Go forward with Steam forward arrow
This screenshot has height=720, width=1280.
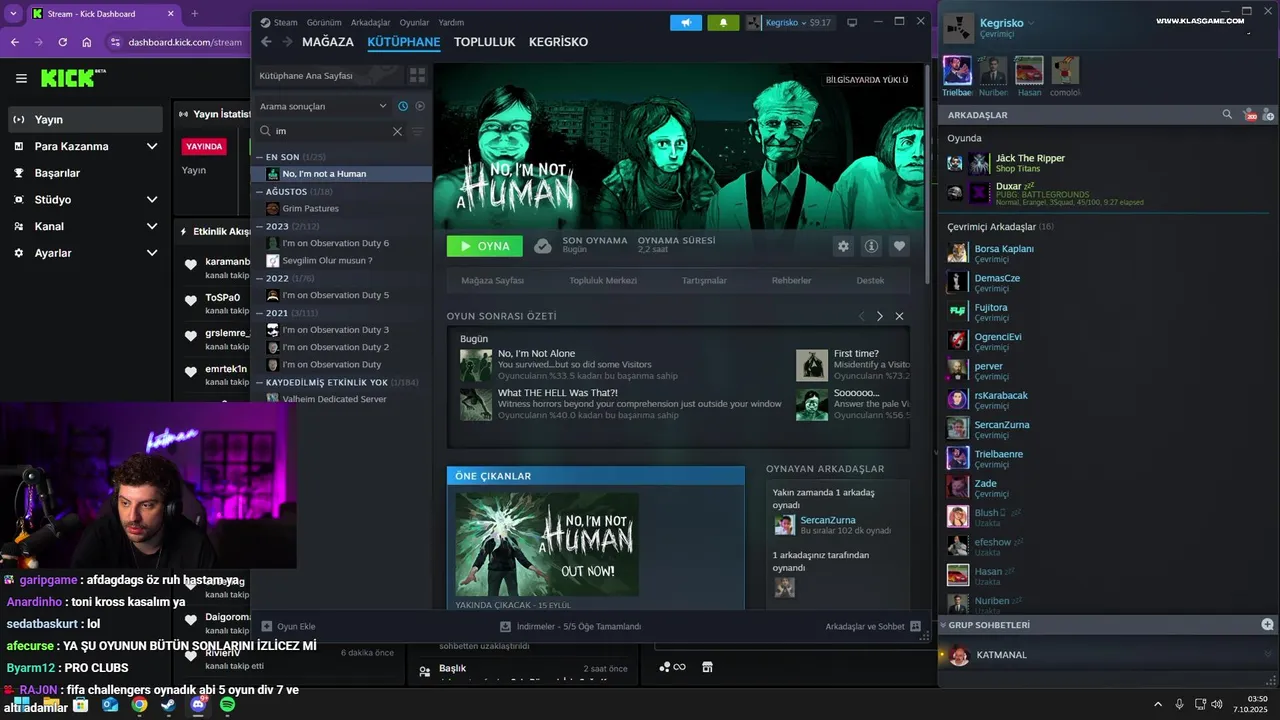[288, 42]
